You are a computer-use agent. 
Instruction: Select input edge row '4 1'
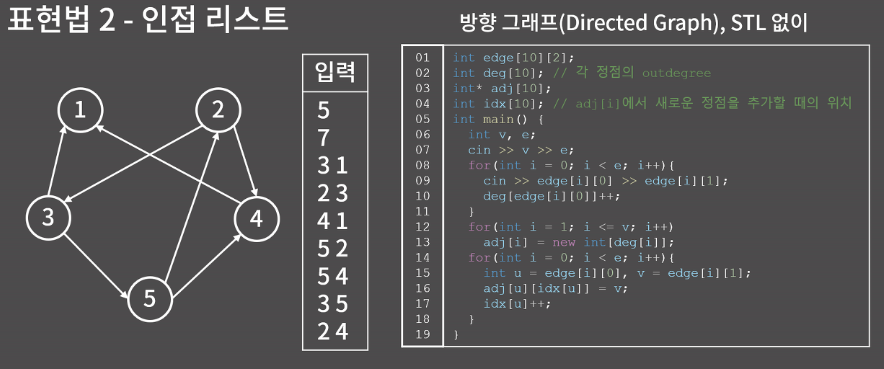pyautogui.click(x=333, y=221)
